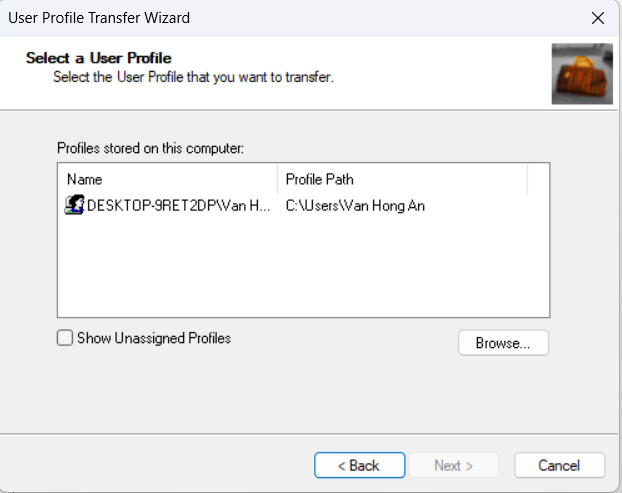Screen dimensions: 622x493
Task: Click the C:\Users\Van Hong An path cell
Action: (363, 206)
